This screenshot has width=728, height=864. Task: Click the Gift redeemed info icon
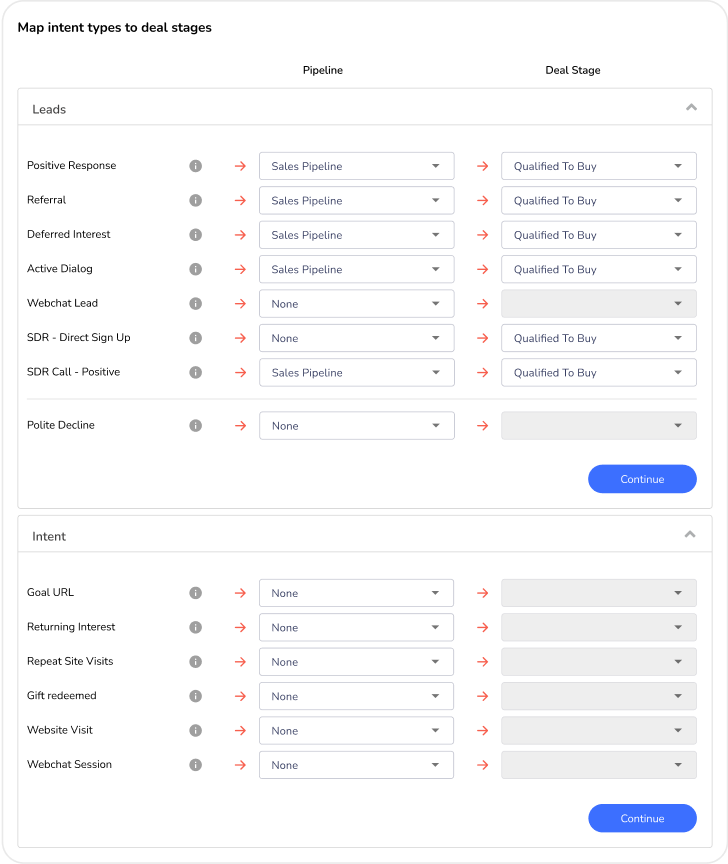point(196,696)
